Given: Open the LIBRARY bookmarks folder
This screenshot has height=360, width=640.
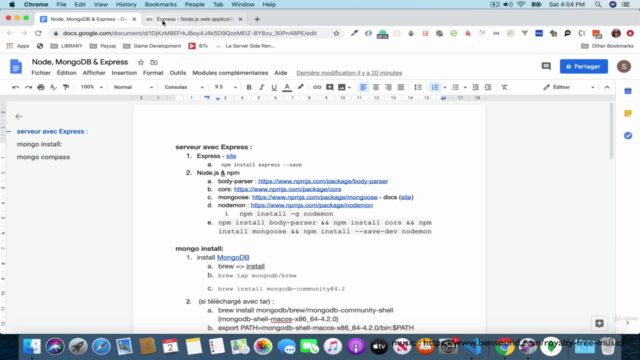Looking at the screenshot, I should [x=67, y=46].
